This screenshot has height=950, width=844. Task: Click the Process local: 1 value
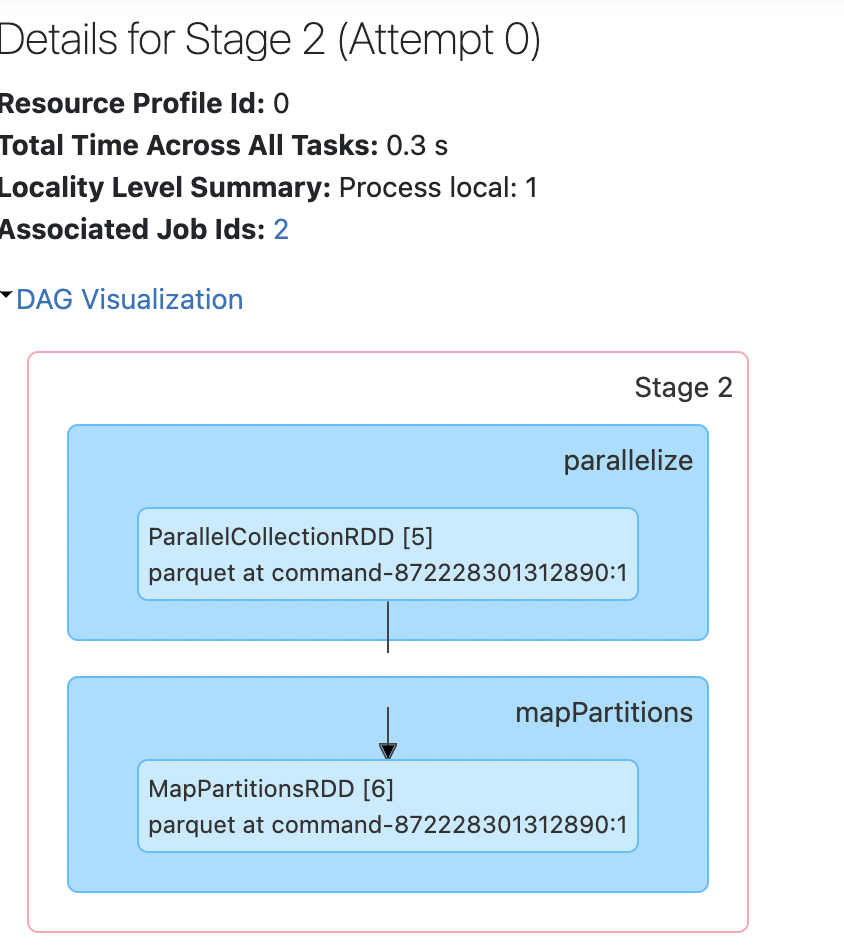[x=438, y=188]
